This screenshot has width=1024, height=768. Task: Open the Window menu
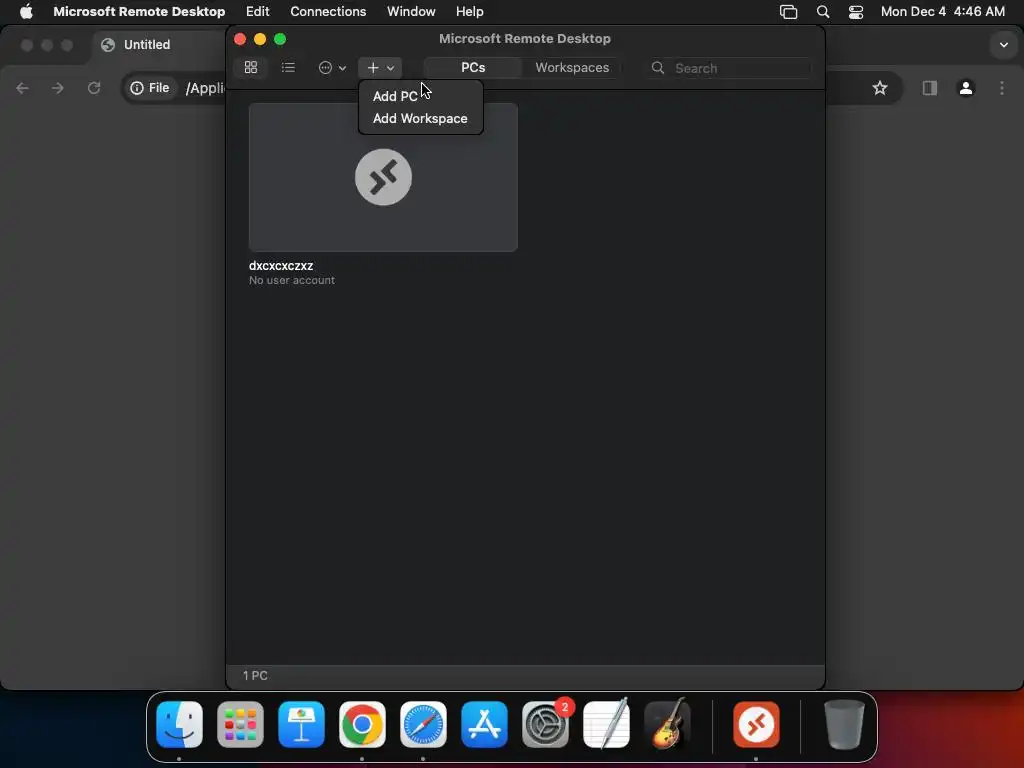(x=411, y=11)
